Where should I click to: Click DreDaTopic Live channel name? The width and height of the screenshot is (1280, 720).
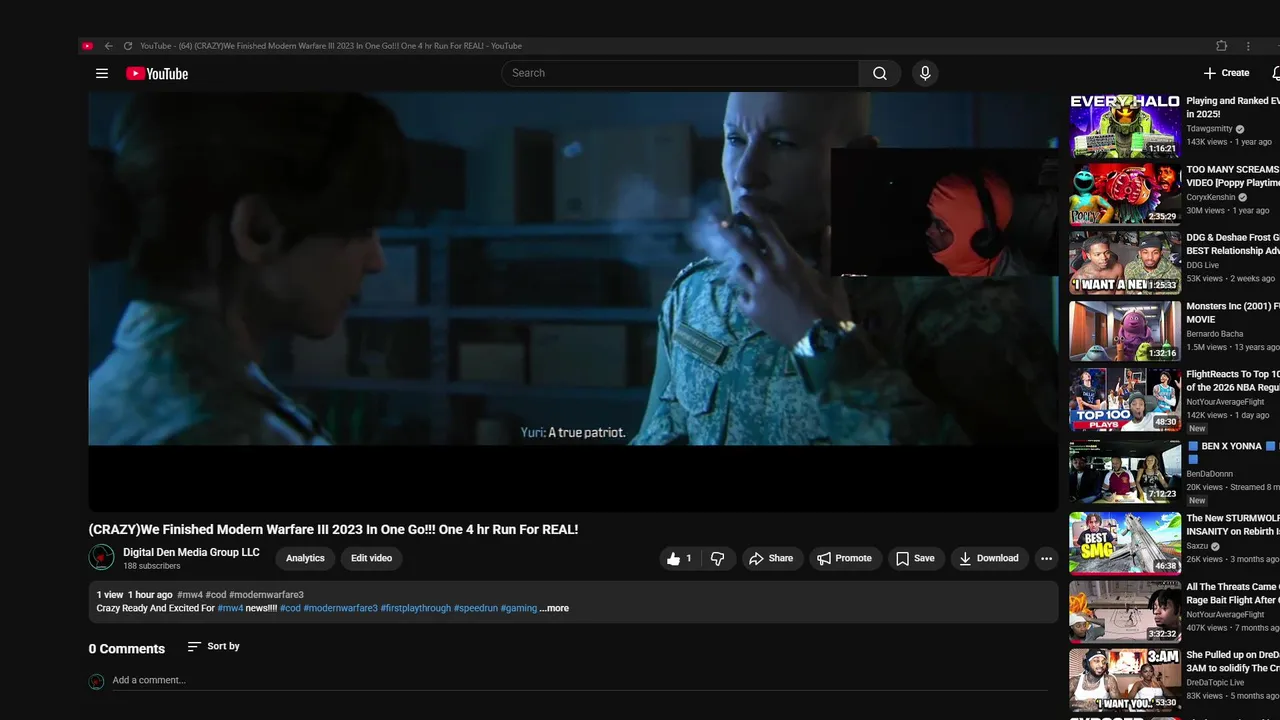tap(1217, 683)
